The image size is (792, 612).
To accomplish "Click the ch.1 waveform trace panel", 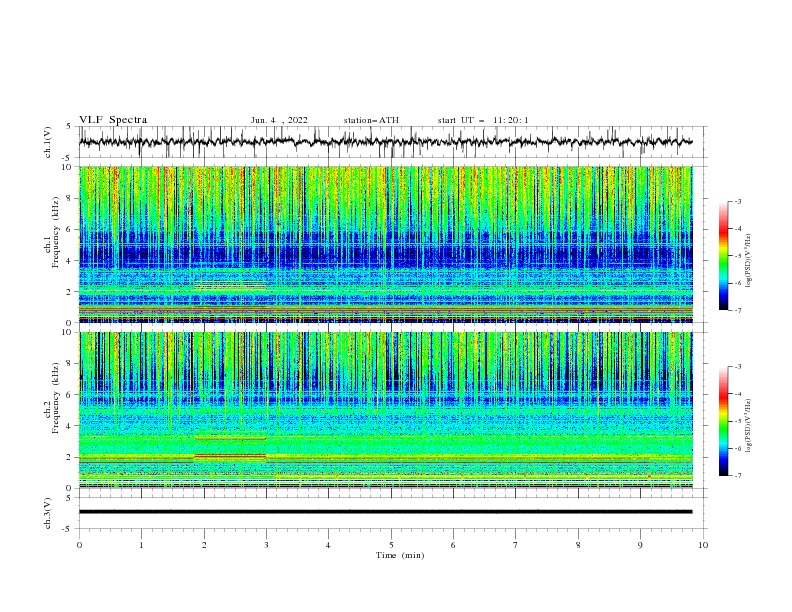I will coord(393,142).
